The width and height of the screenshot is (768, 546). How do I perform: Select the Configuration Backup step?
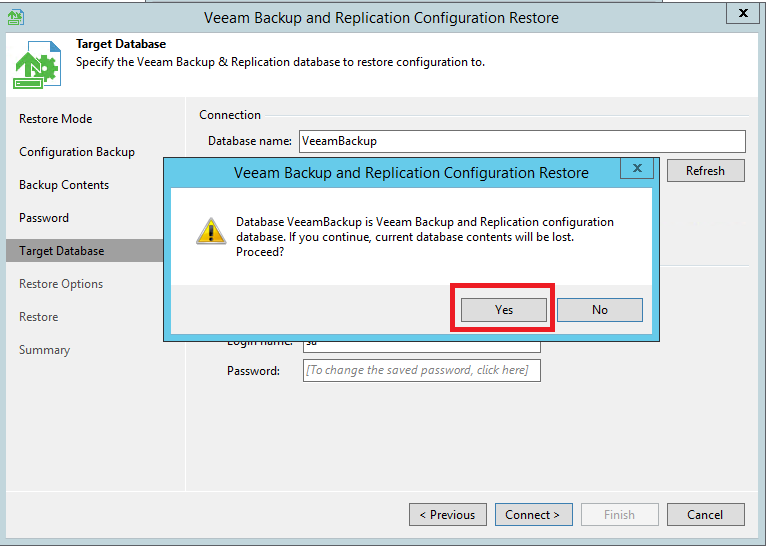point(77,152)
